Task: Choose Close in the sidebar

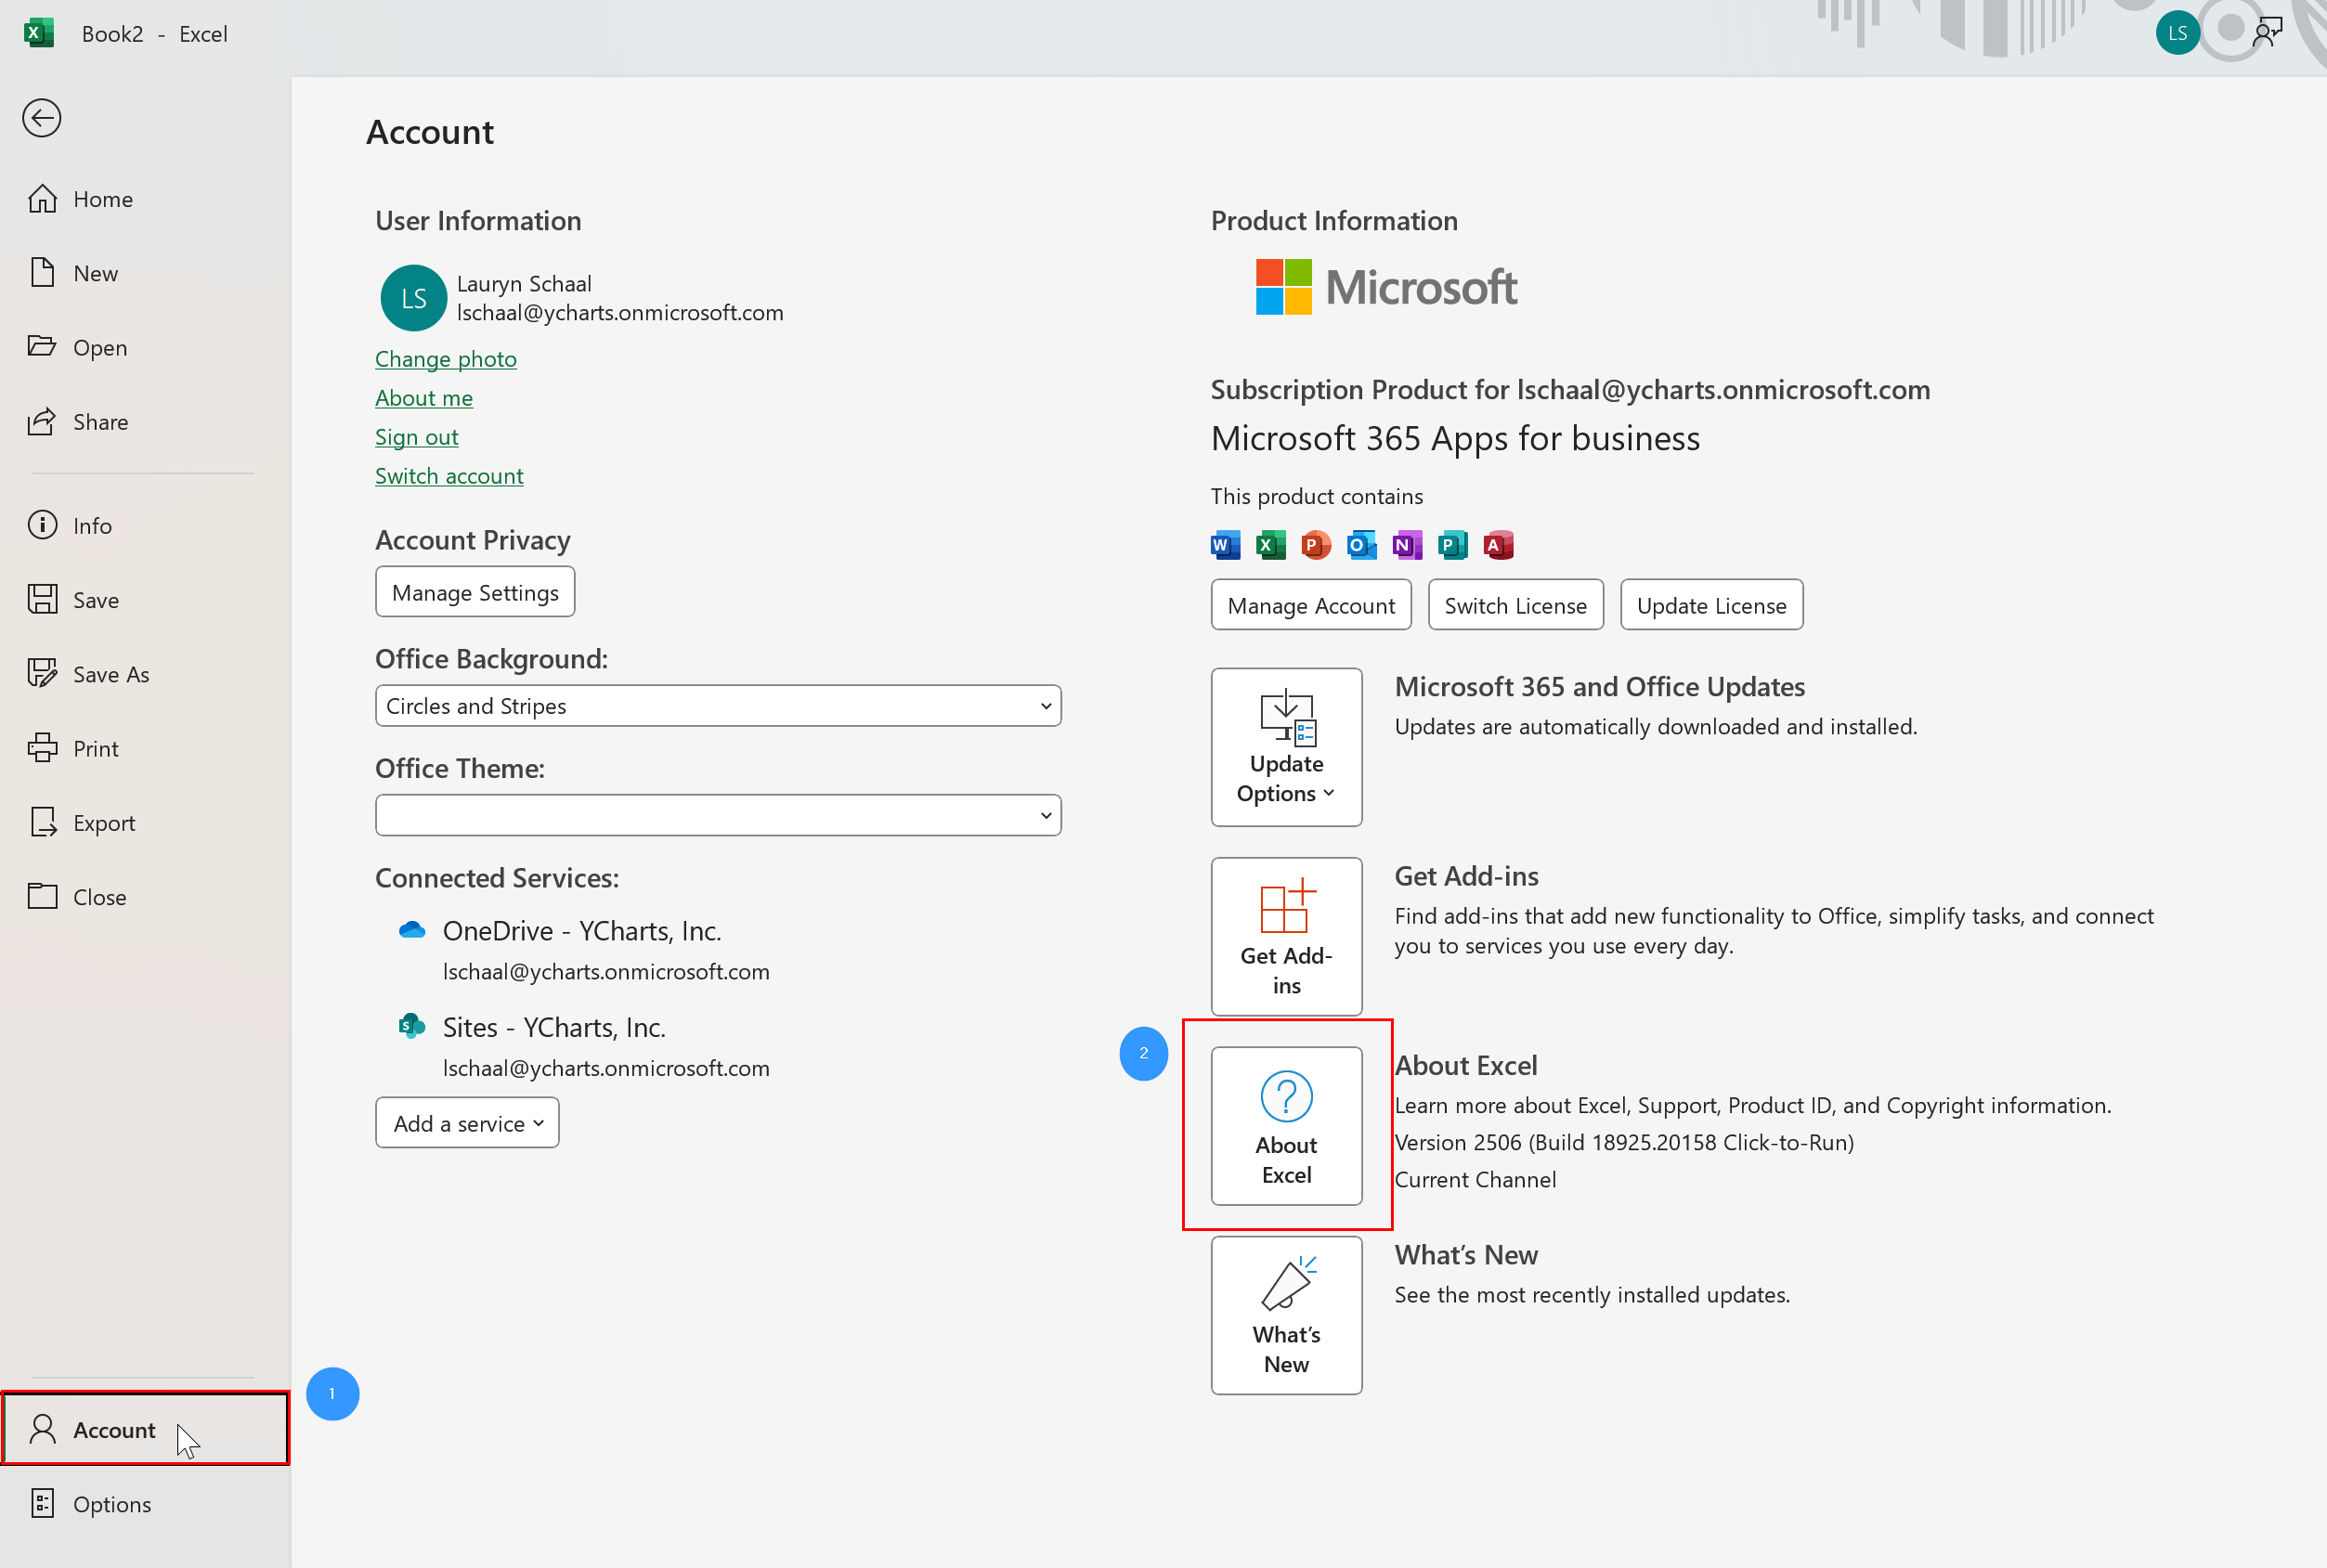Action: pos(145,897)
